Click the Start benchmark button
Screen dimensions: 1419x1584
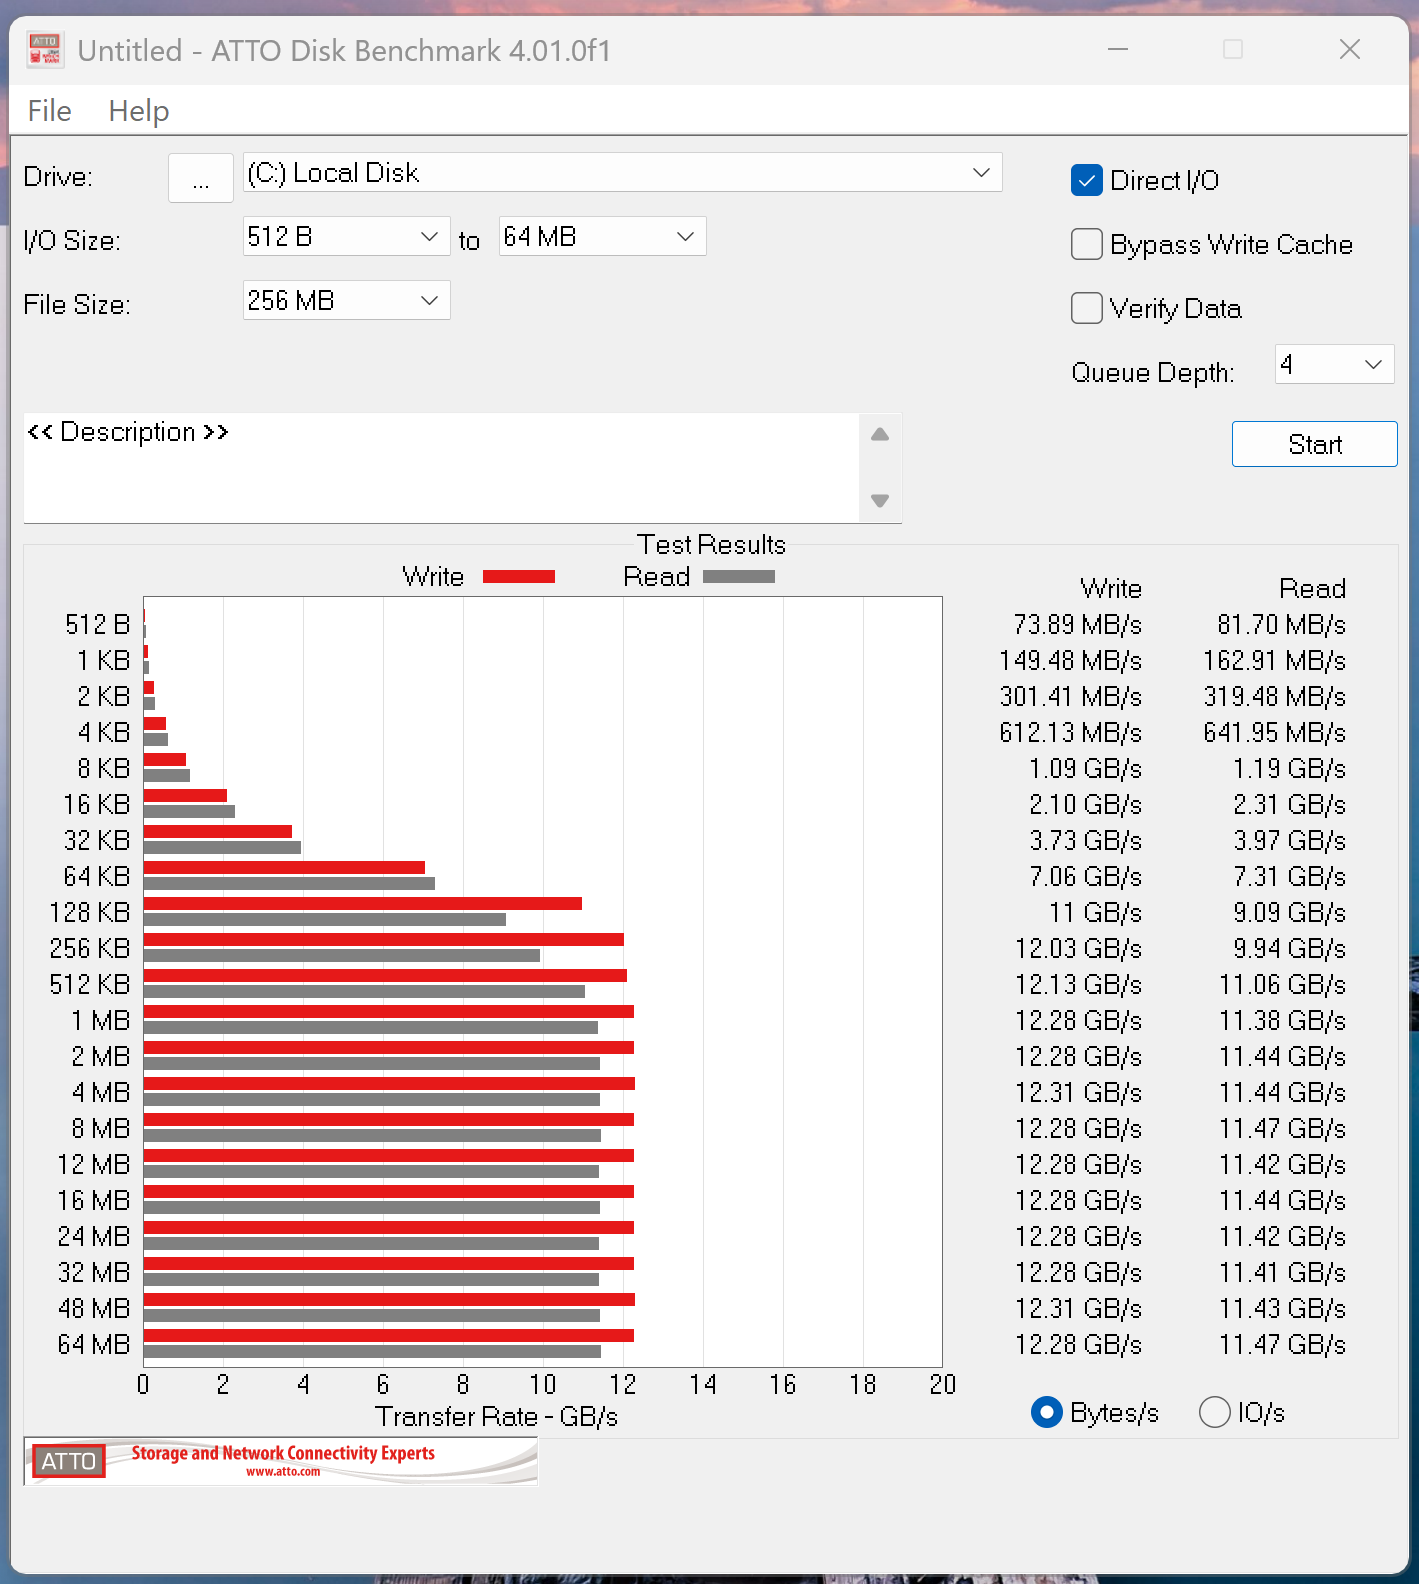click(x=1314, y=444)
